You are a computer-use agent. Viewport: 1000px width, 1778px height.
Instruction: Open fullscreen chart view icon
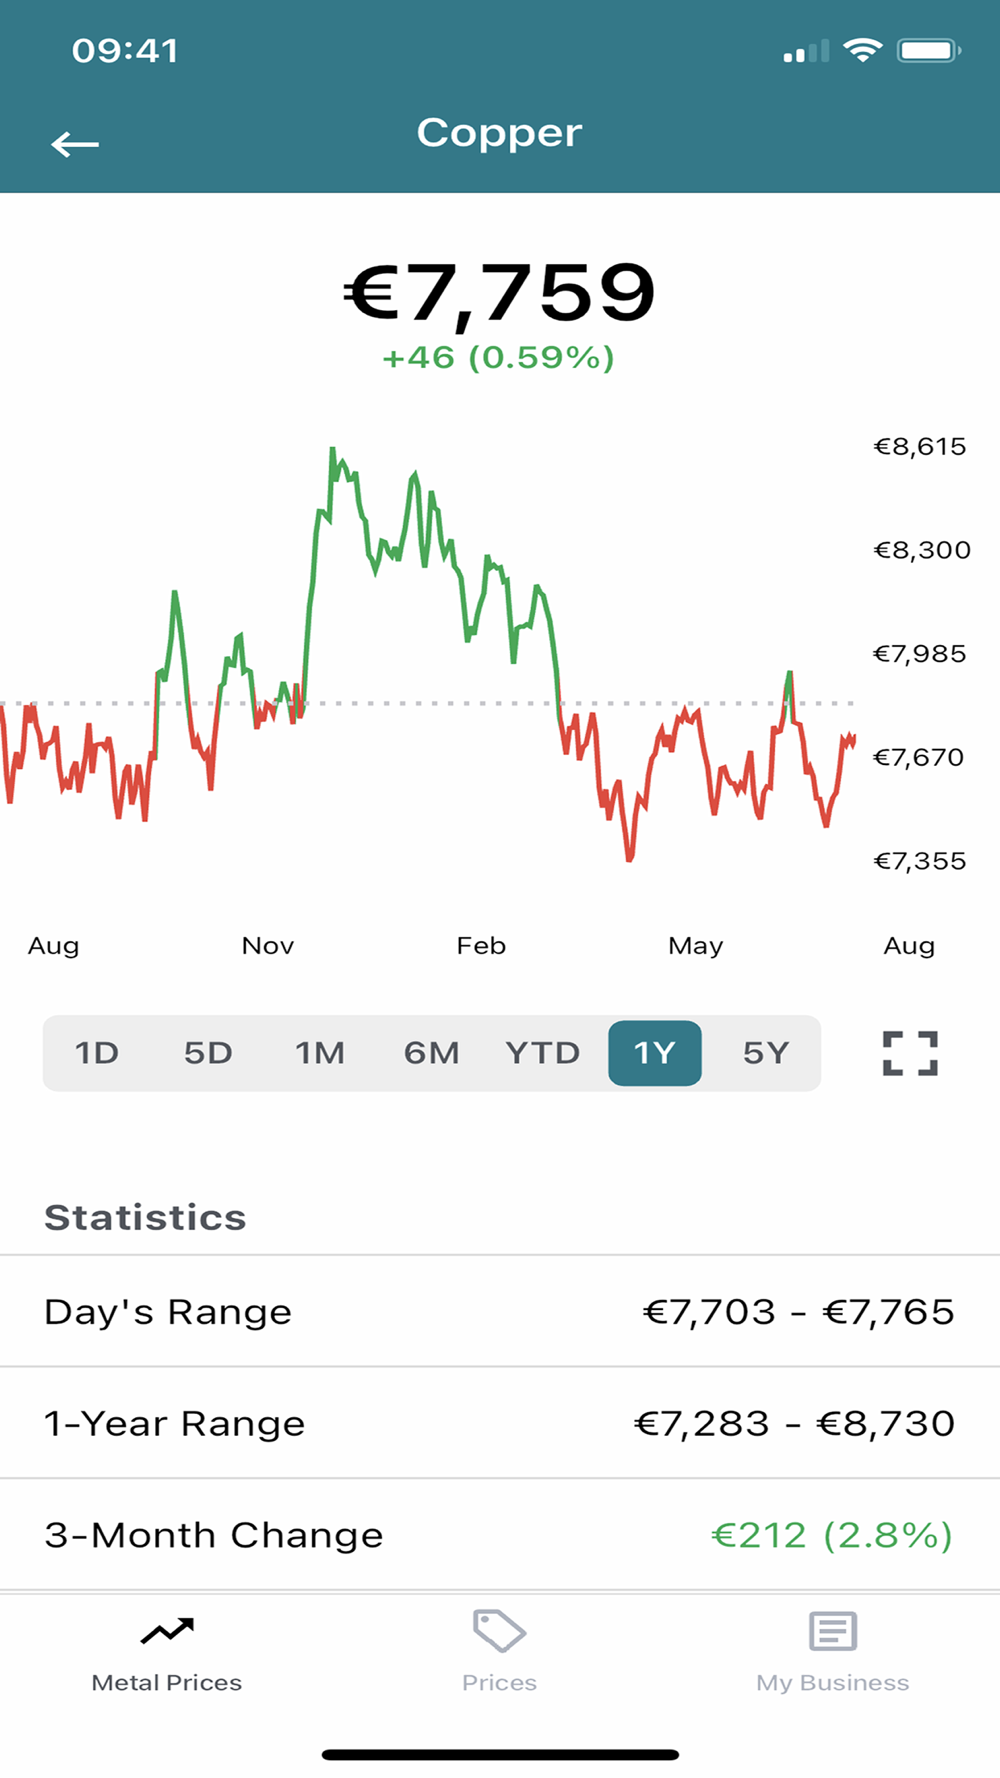click(x=910, y=1053)
